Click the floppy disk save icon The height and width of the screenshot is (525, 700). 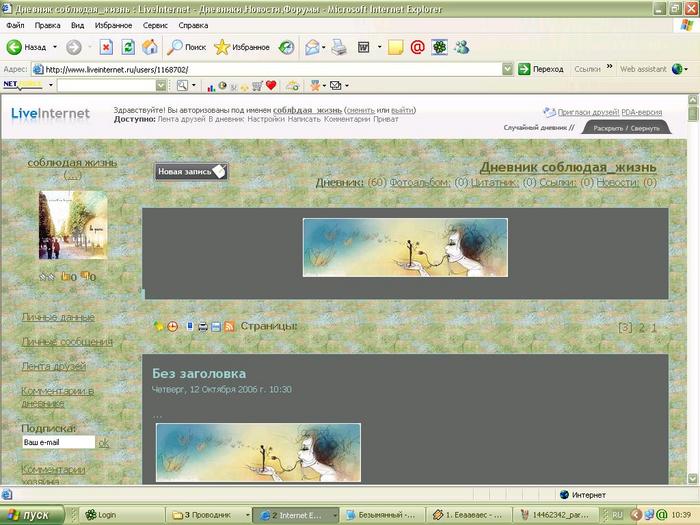216,327
